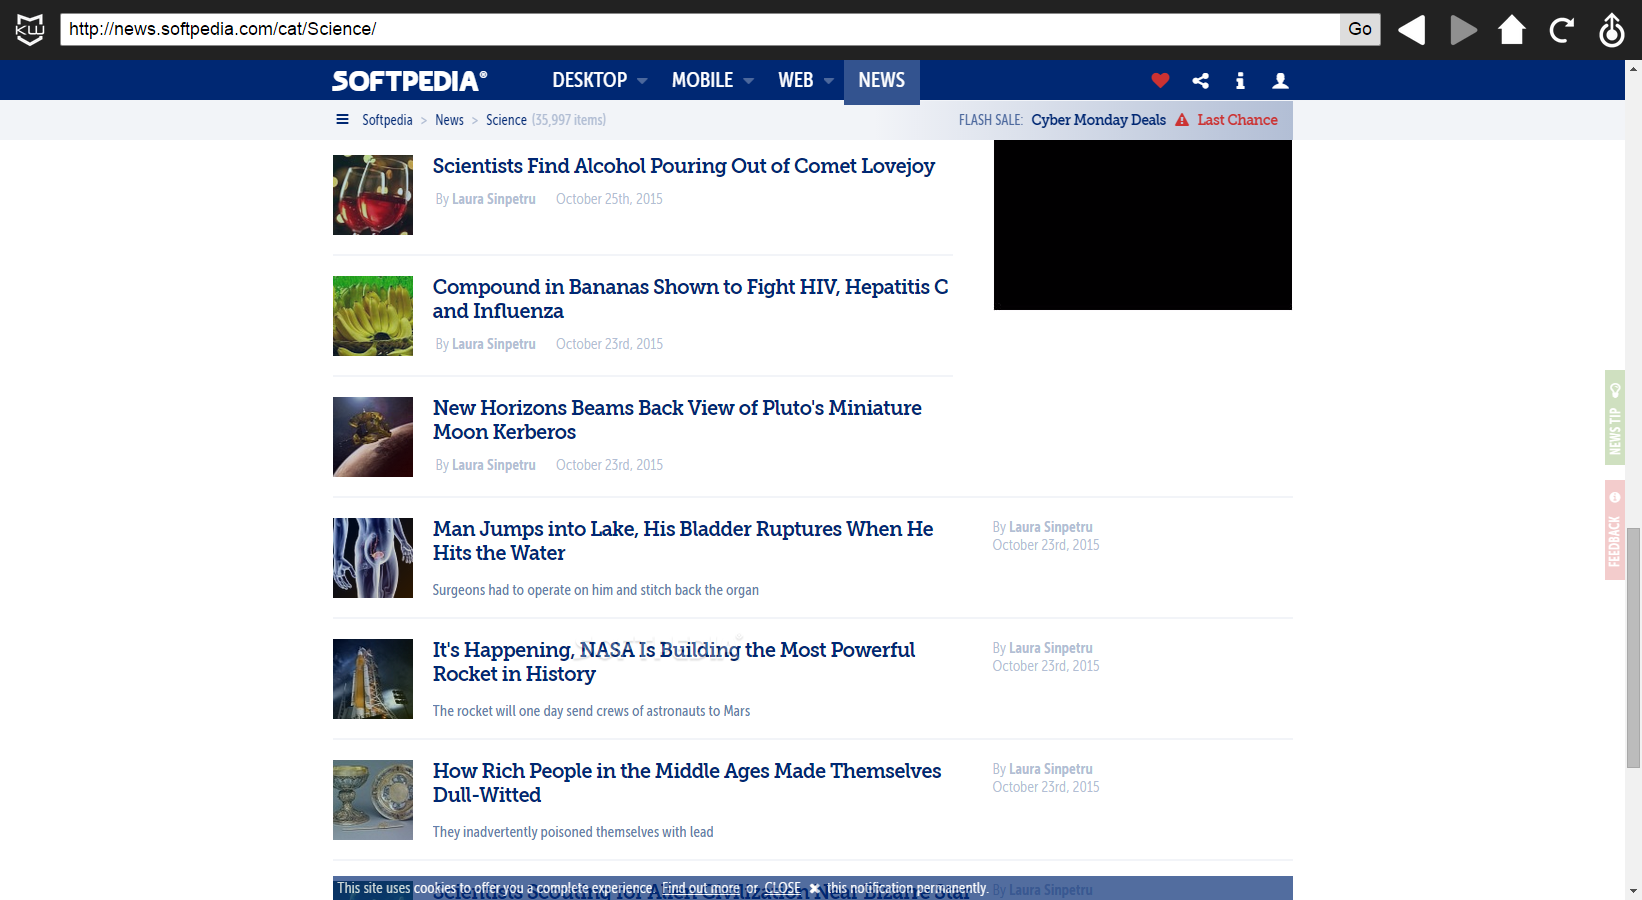Click the wine glass article thumbnail
This screenshot has height=900, width=1642.
(373, 195)
